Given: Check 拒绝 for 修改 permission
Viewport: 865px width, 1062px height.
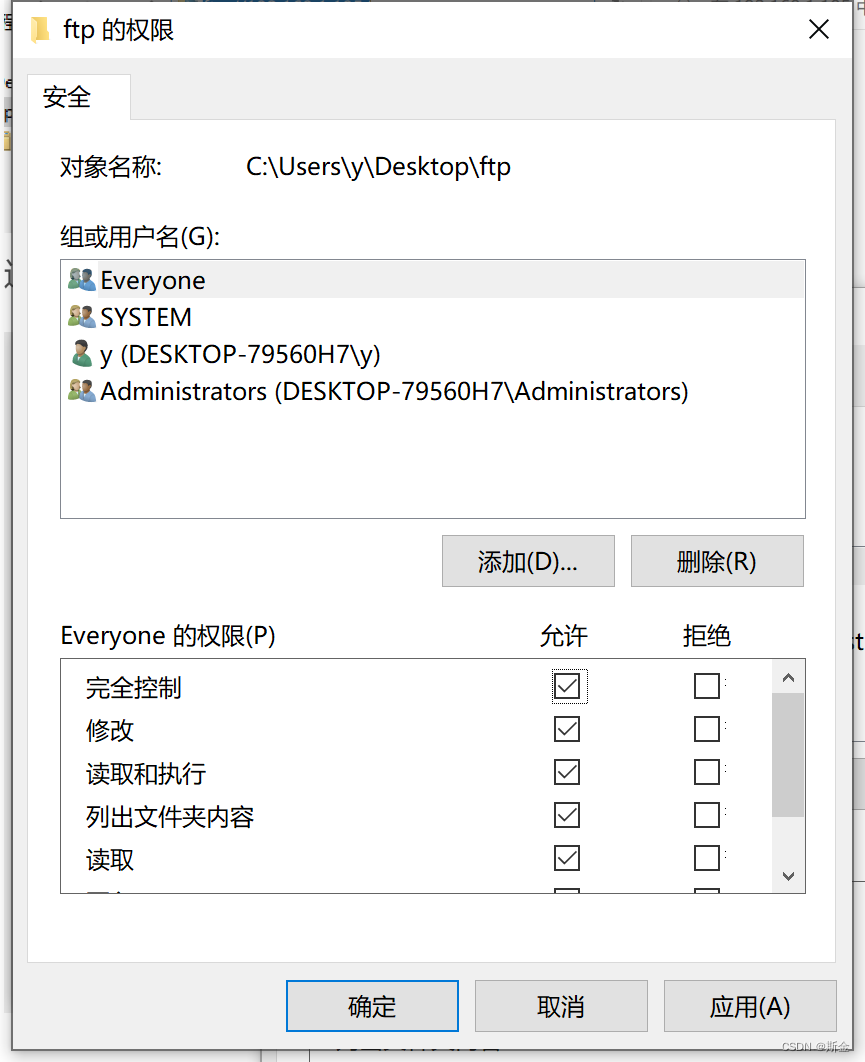Looking at the screenshot, I should point(707,729).
